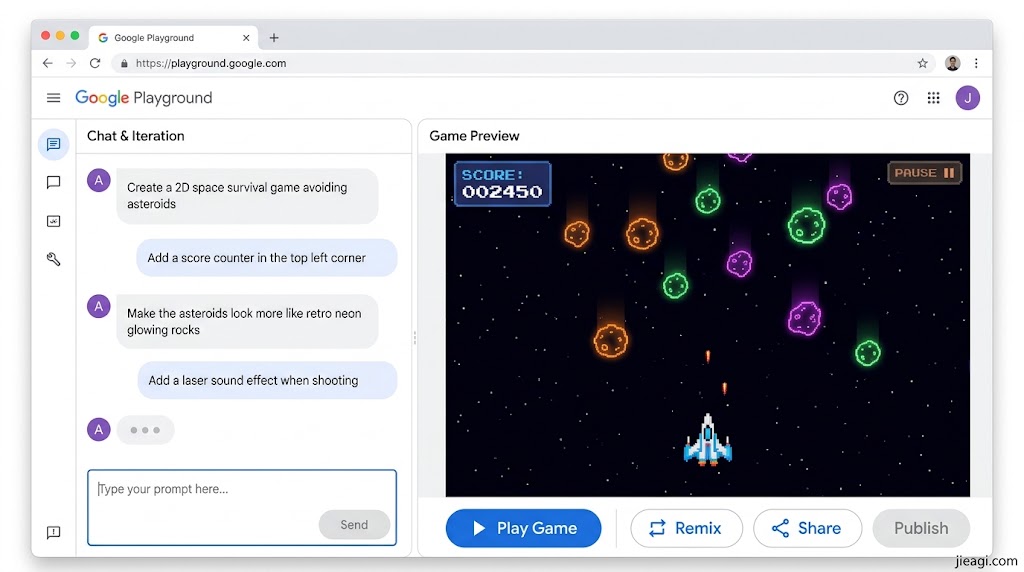Open the Chrome three-dot menu
Screen dimensions: 1024x572
(976, 63)
